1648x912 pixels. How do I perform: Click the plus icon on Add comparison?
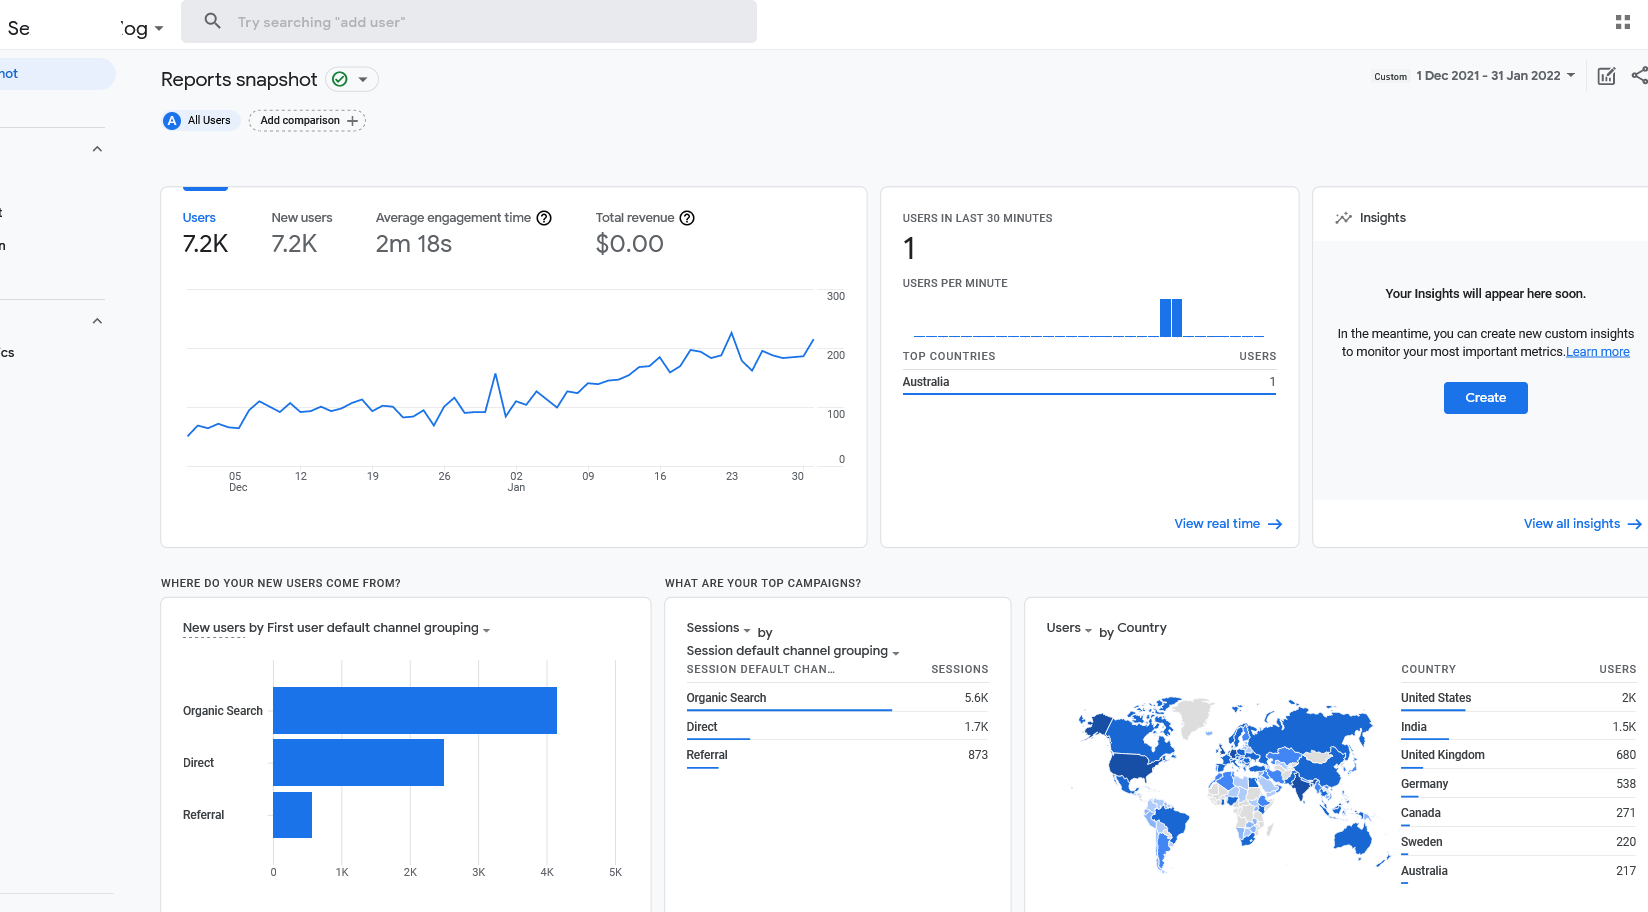352,121
